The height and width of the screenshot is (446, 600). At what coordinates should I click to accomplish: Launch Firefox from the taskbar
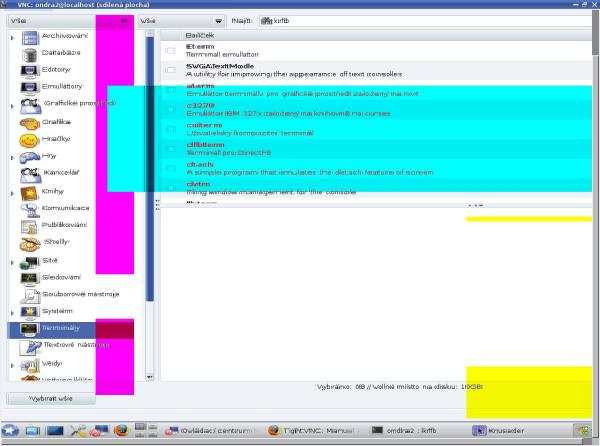click(121, 430)
